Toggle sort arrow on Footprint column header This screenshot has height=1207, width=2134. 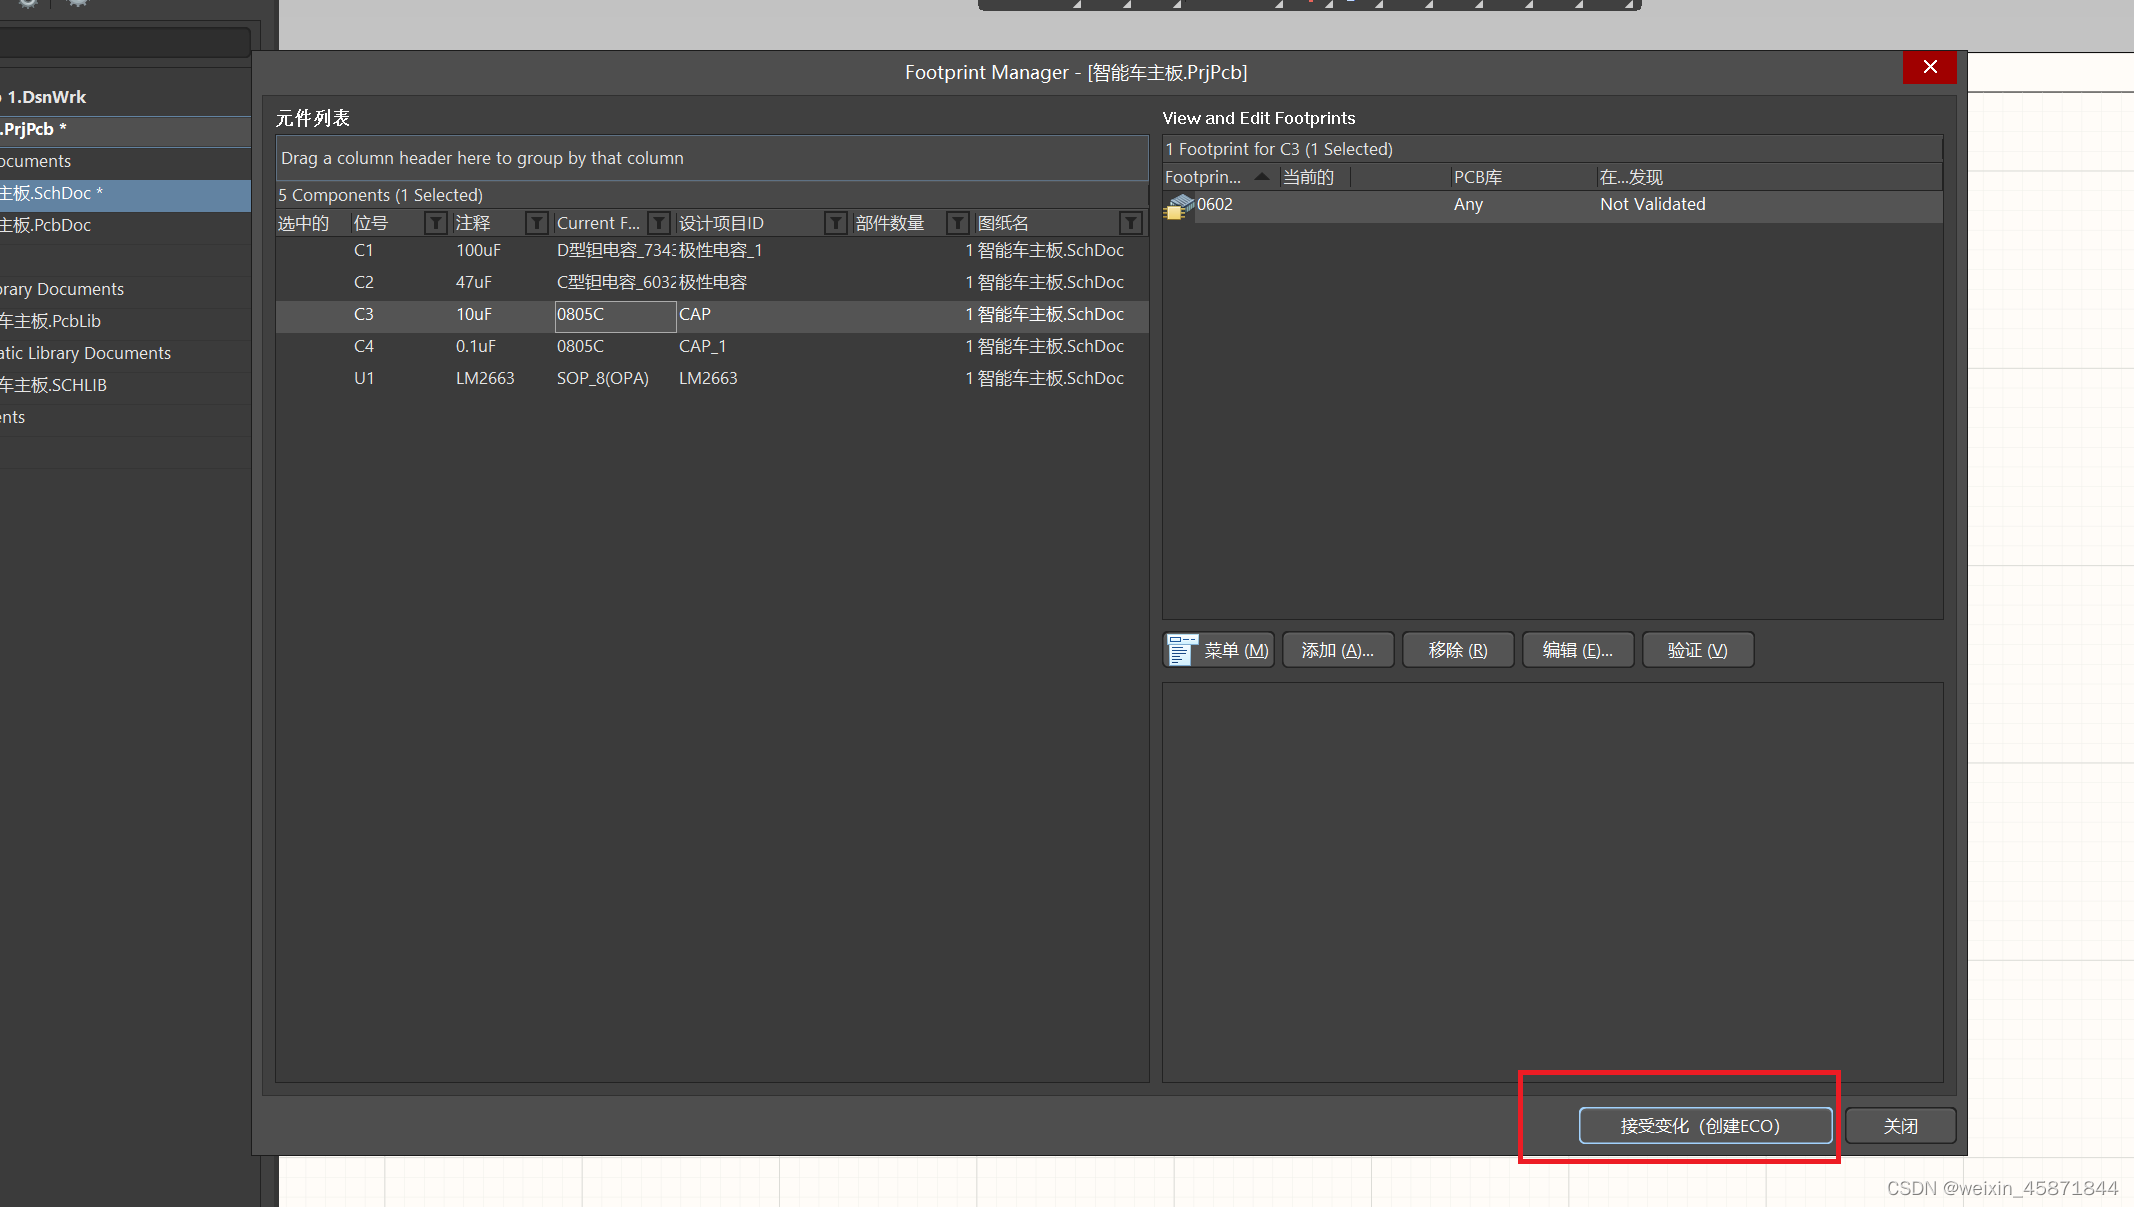(x=1262, y=177)
